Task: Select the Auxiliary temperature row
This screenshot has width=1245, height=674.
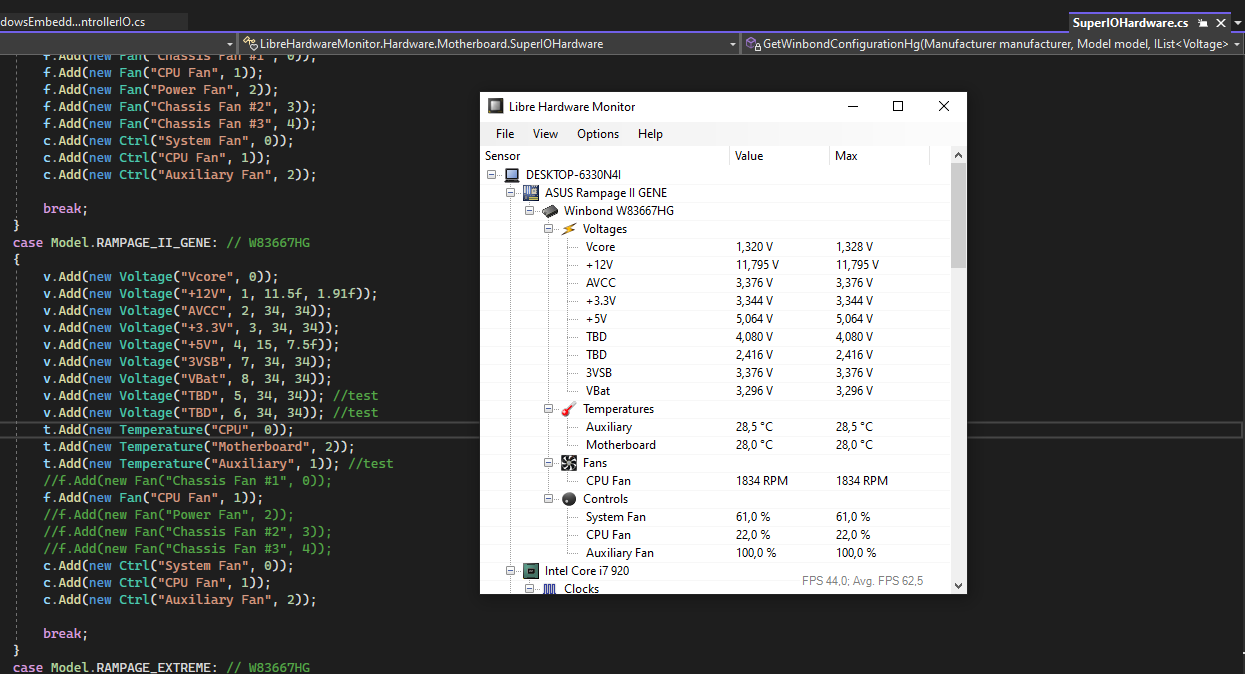Action: click(x=716, y=427)
